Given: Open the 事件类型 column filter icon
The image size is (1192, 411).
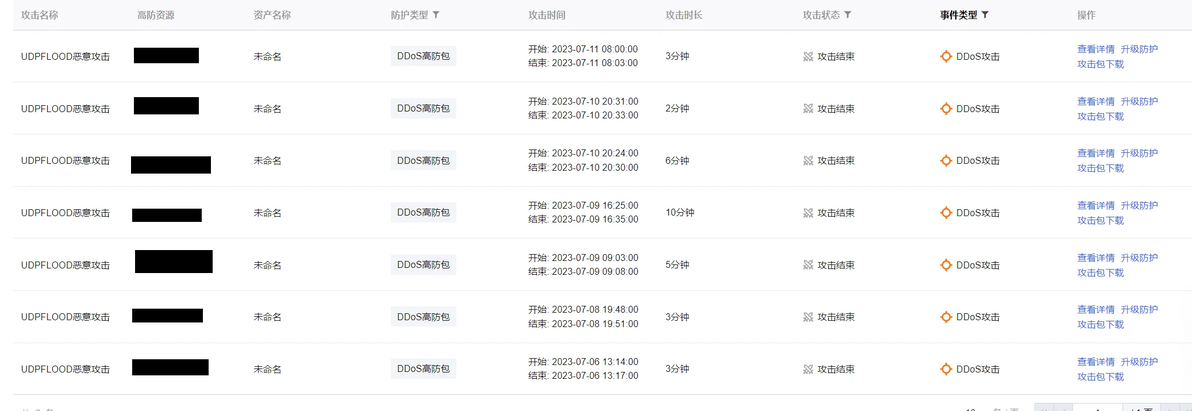Looking at the screenshot, I should click(985, 15).
